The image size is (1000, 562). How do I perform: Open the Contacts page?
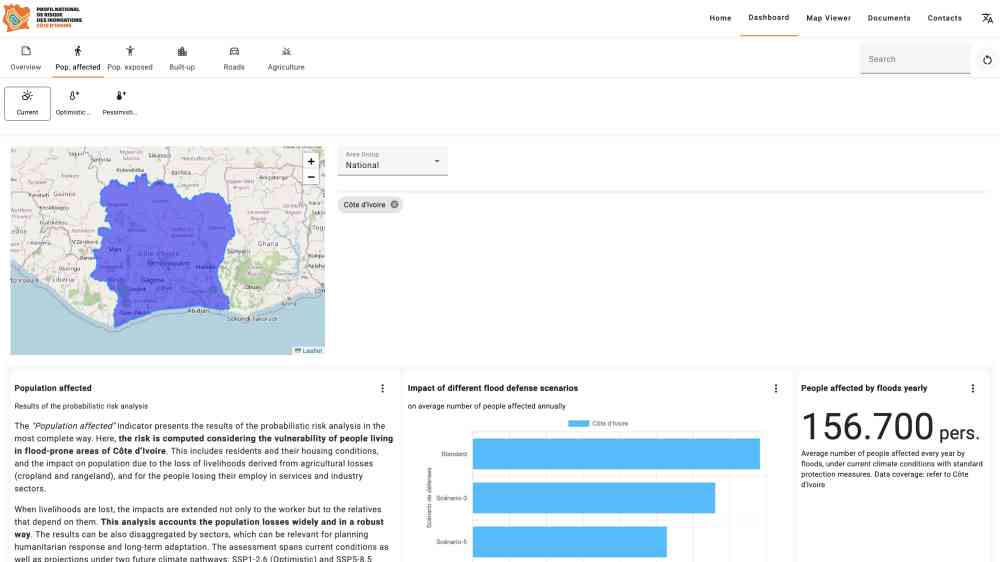pos(945,18)
